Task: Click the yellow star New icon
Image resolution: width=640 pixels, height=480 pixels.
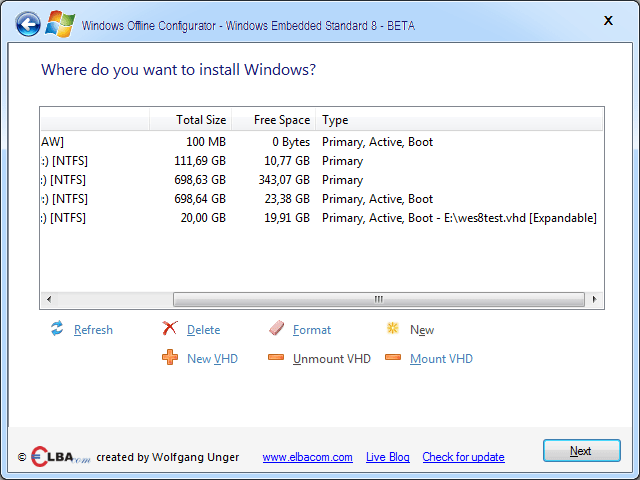Action: [393, 328]
